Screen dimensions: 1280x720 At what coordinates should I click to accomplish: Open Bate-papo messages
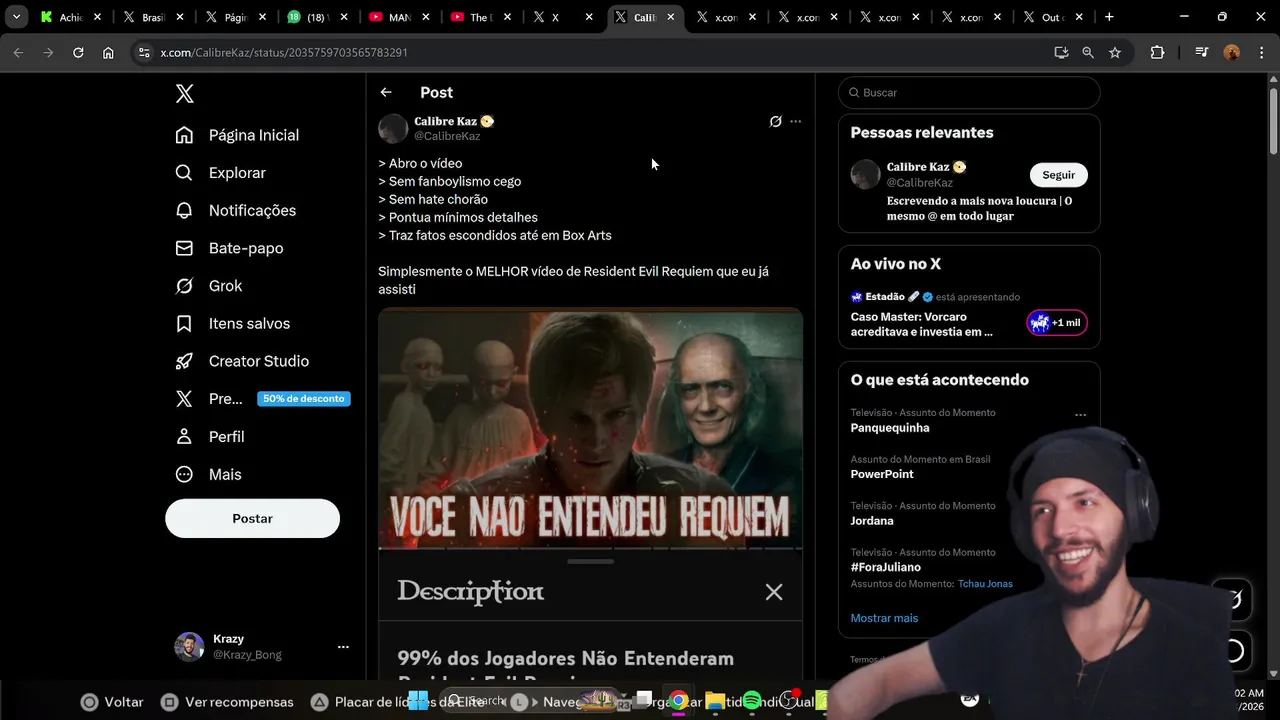coord(229,248)
